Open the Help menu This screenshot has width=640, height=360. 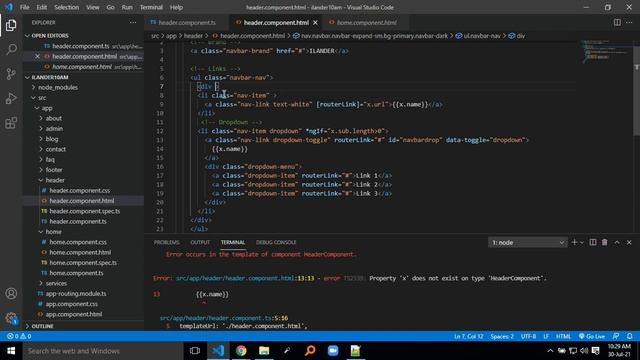(176, 7)
